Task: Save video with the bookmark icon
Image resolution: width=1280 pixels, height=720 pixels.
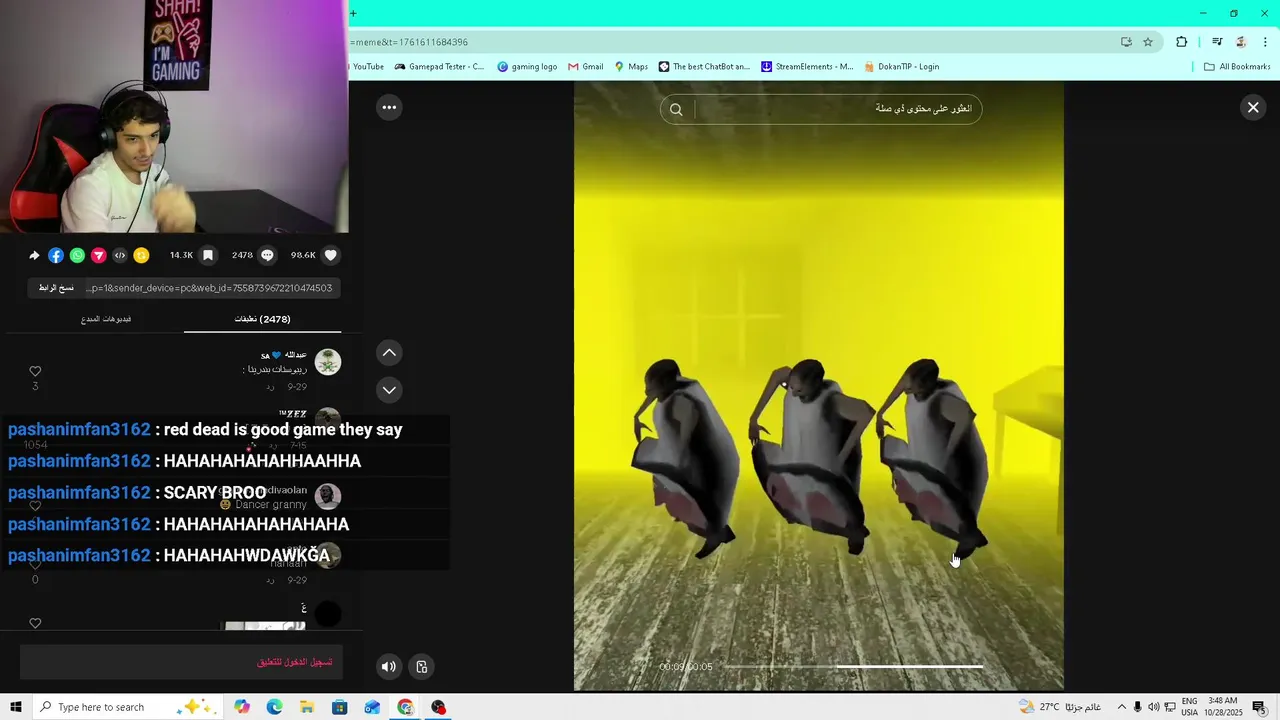Action: (208, 255)
